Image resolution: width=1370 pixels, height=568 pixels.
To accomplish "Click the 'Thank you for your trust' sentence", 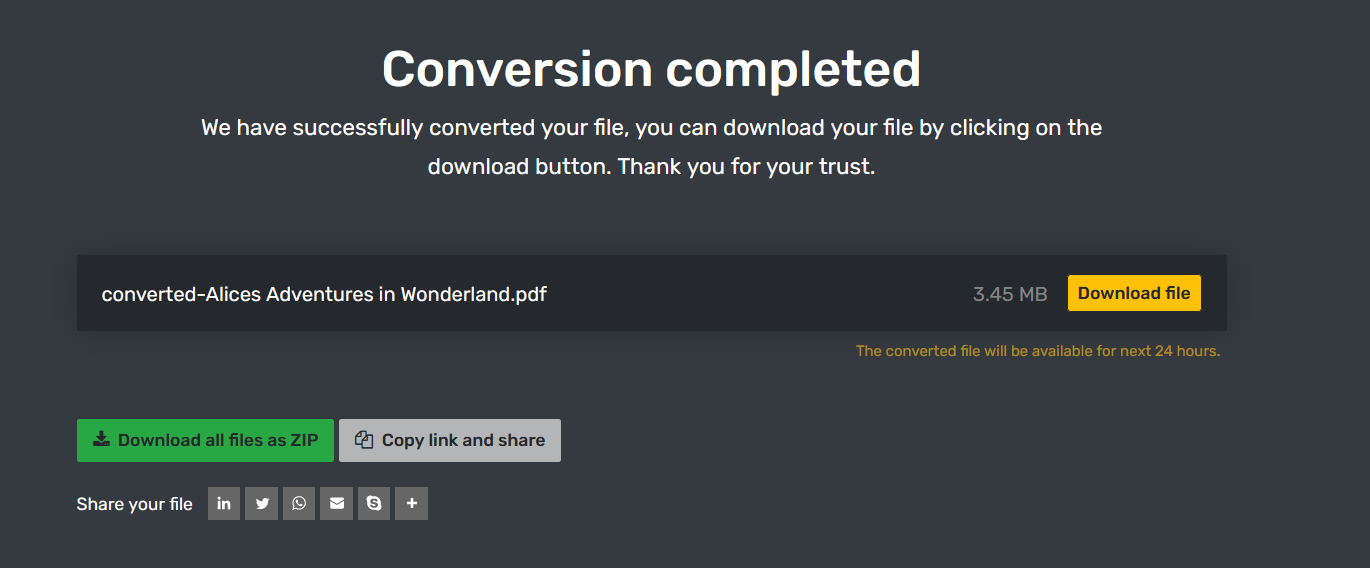I will (x=746, y=166).
